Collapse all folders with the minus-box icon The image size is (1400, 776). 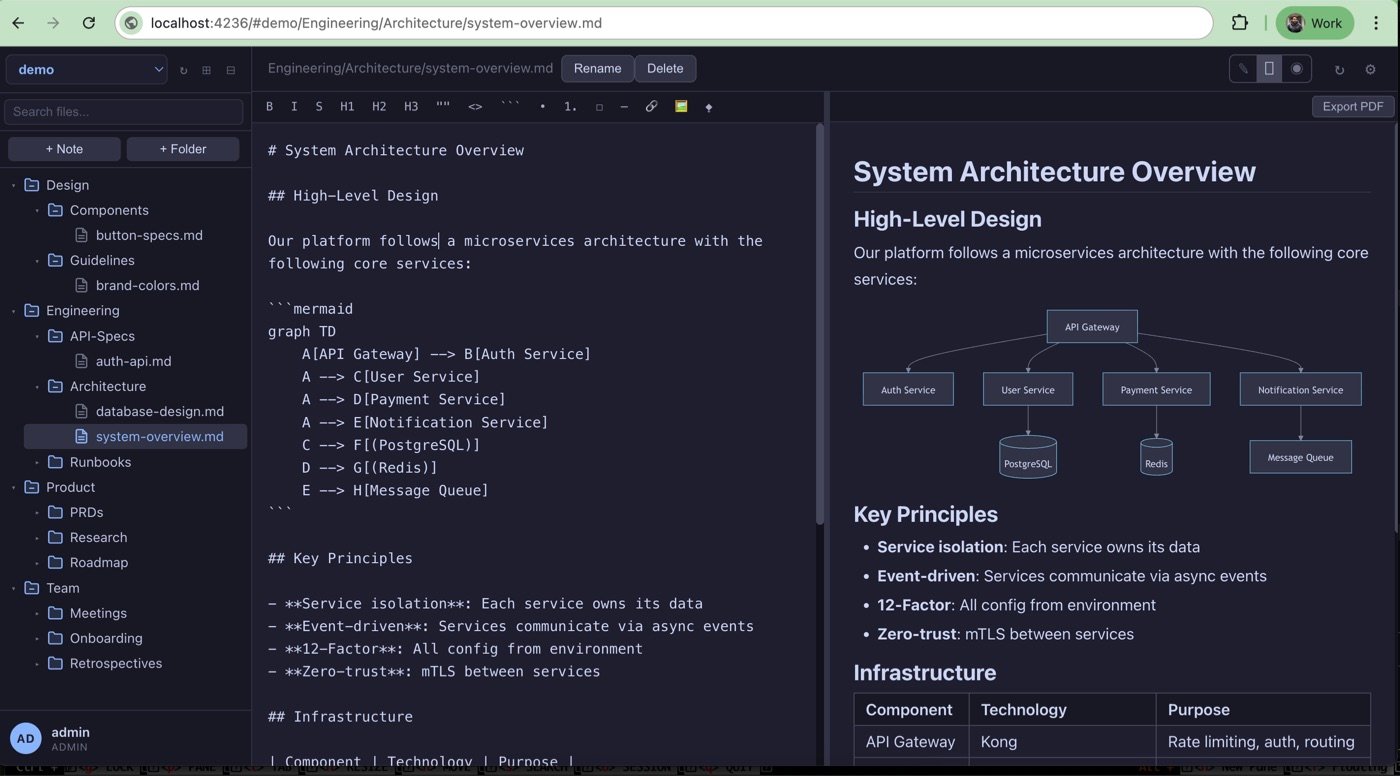click(x=231, y=70)
